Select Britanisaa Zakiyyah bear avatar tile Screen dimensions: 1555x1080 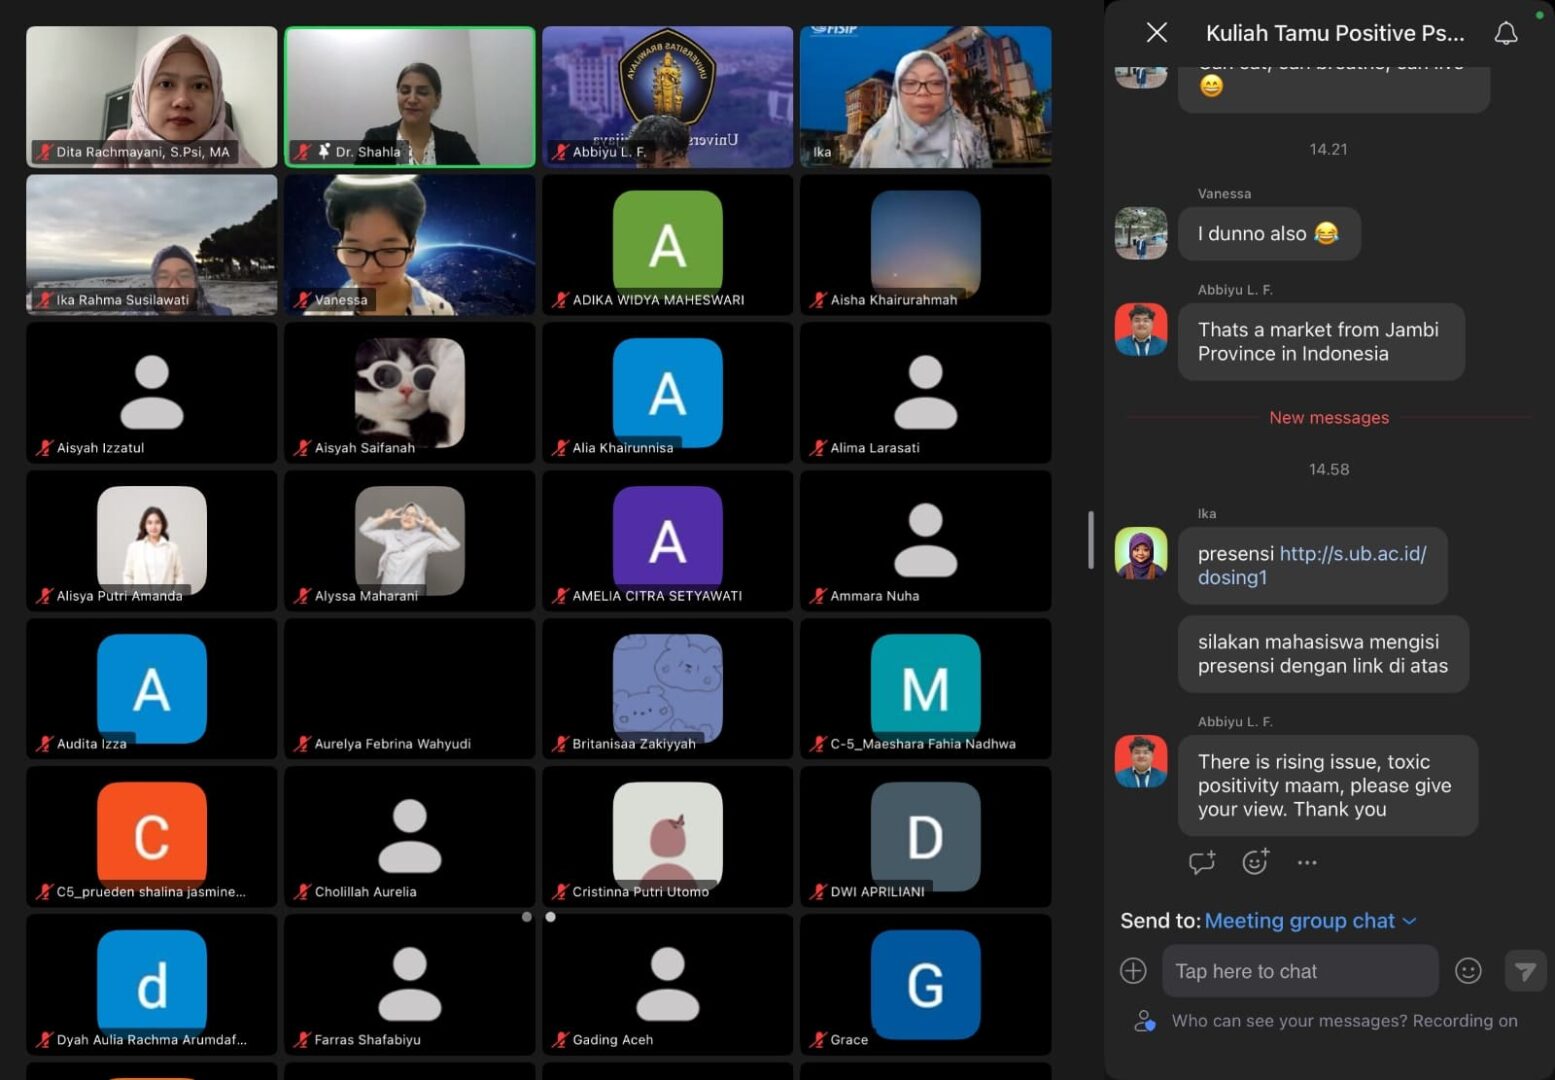coord(668,689)
